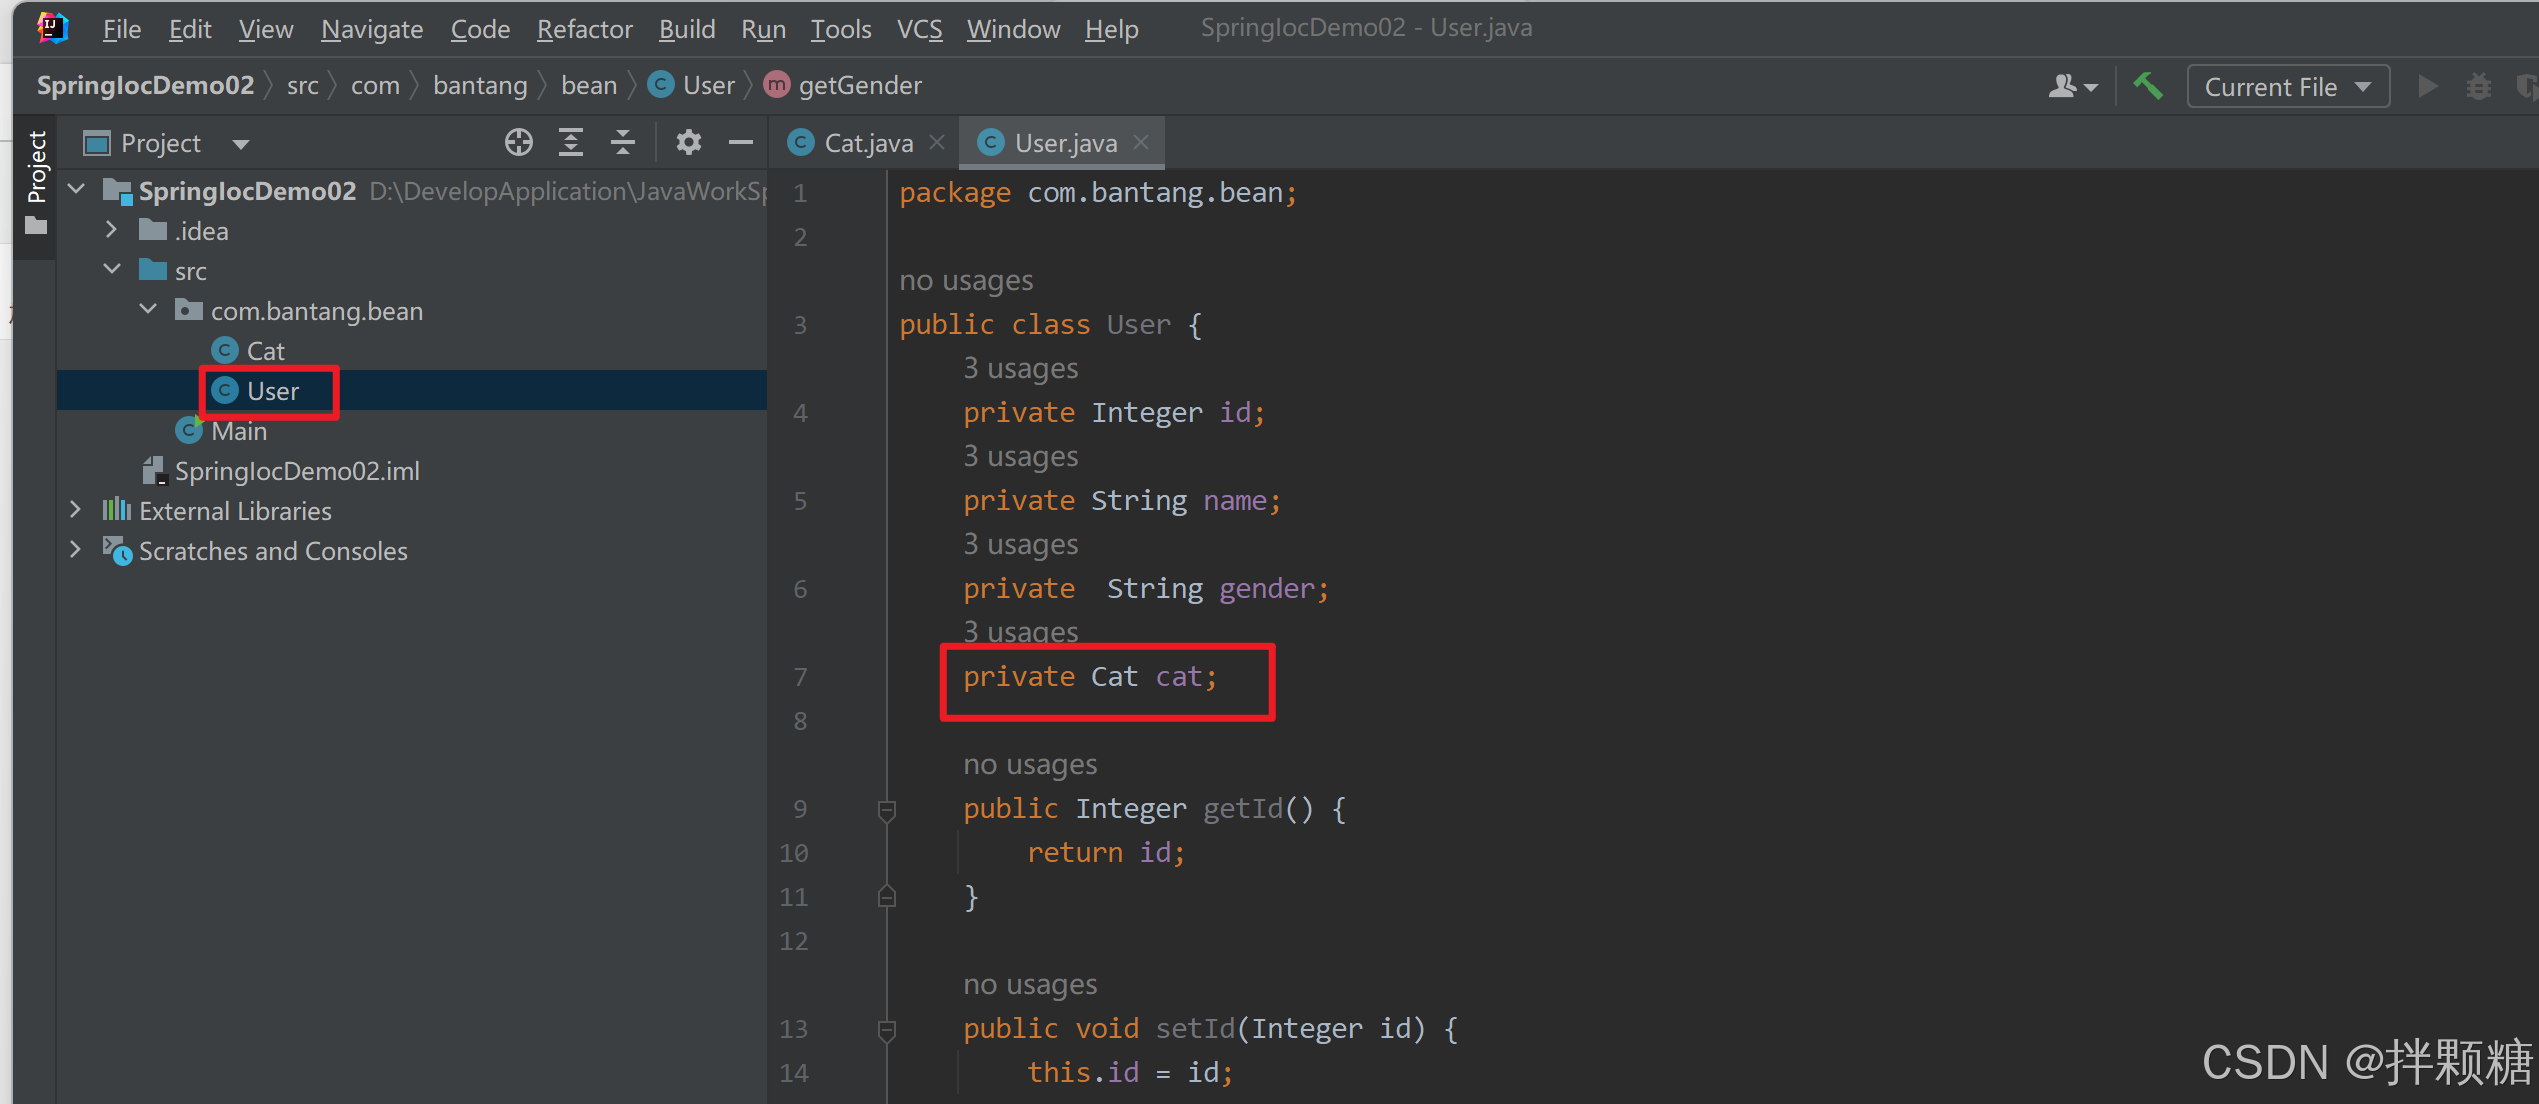This screenshot has height=1104, width=2539.
Task: Close the User.java tab
Action: click(x=1141, y=143)
